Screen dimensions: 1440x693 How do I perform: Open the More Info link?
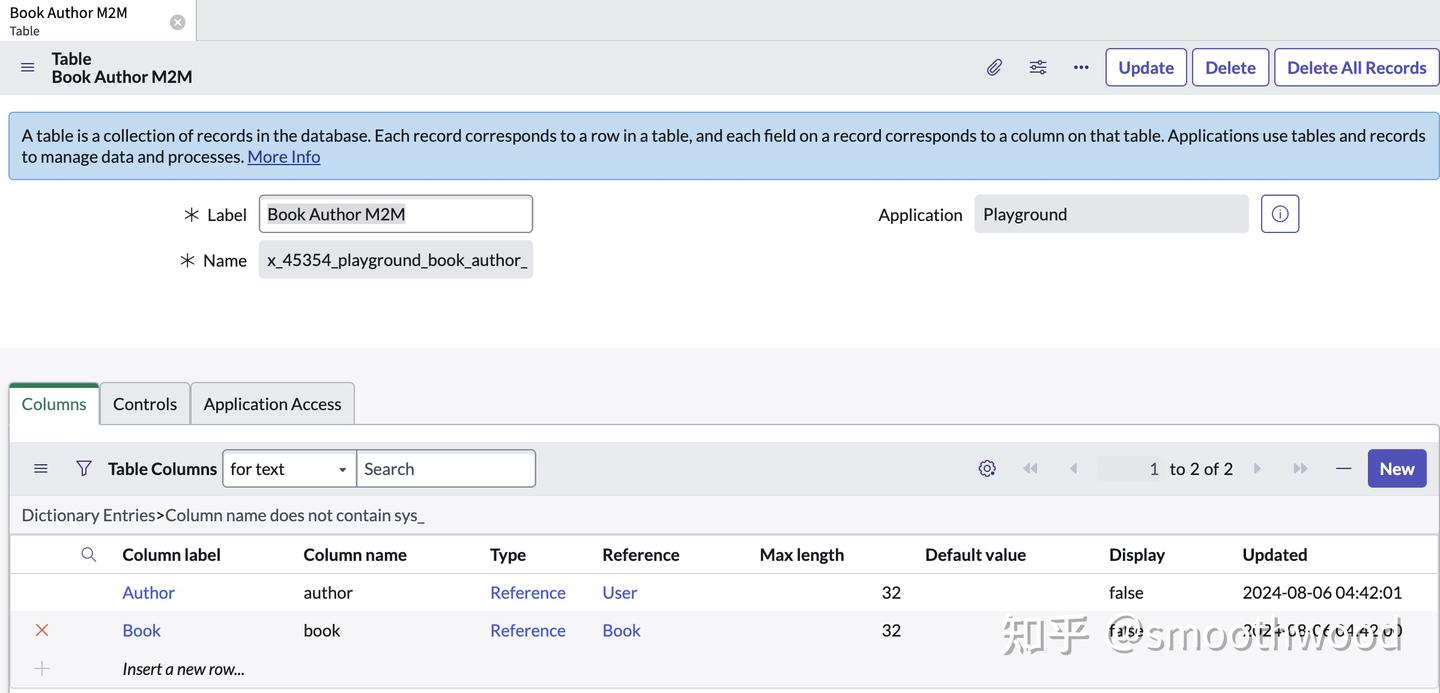coord(283,154)
